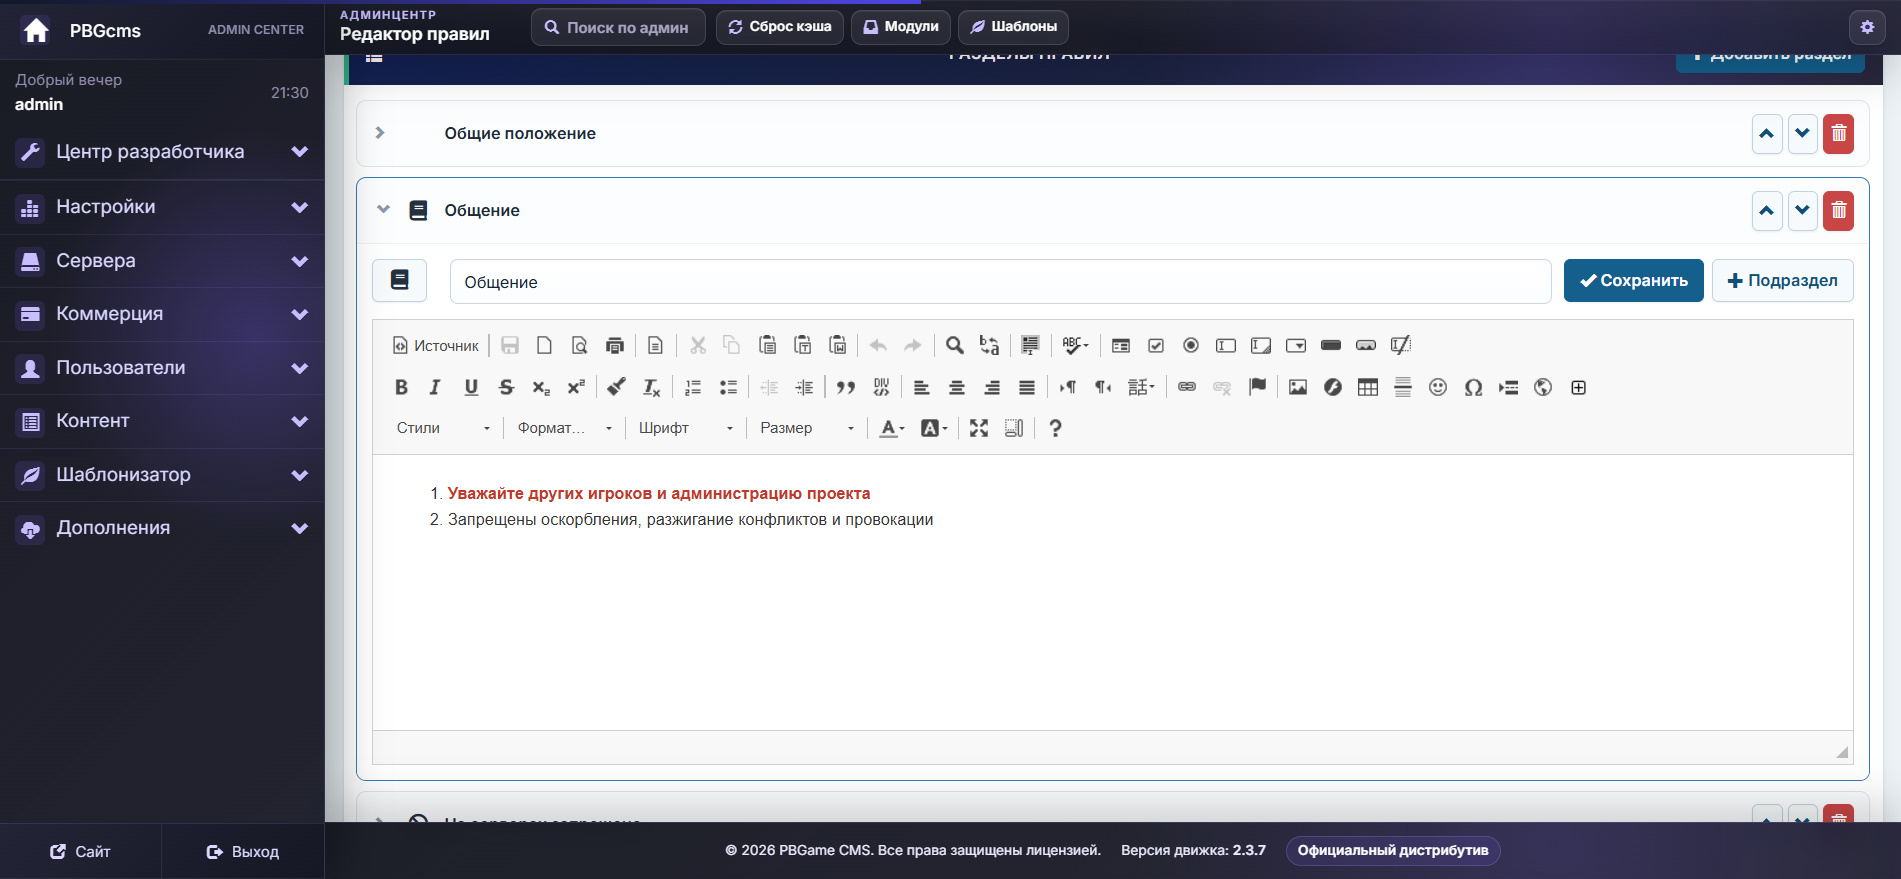The width and height of the screenshot is (1901, 879).
Task: Insert an iframe globe icon
Action: point(1543,388)
